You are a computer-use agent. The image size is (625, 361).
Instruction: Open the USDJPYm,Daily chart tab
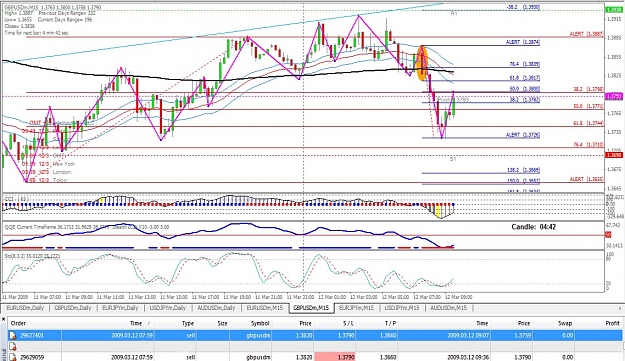coord(167,308)
